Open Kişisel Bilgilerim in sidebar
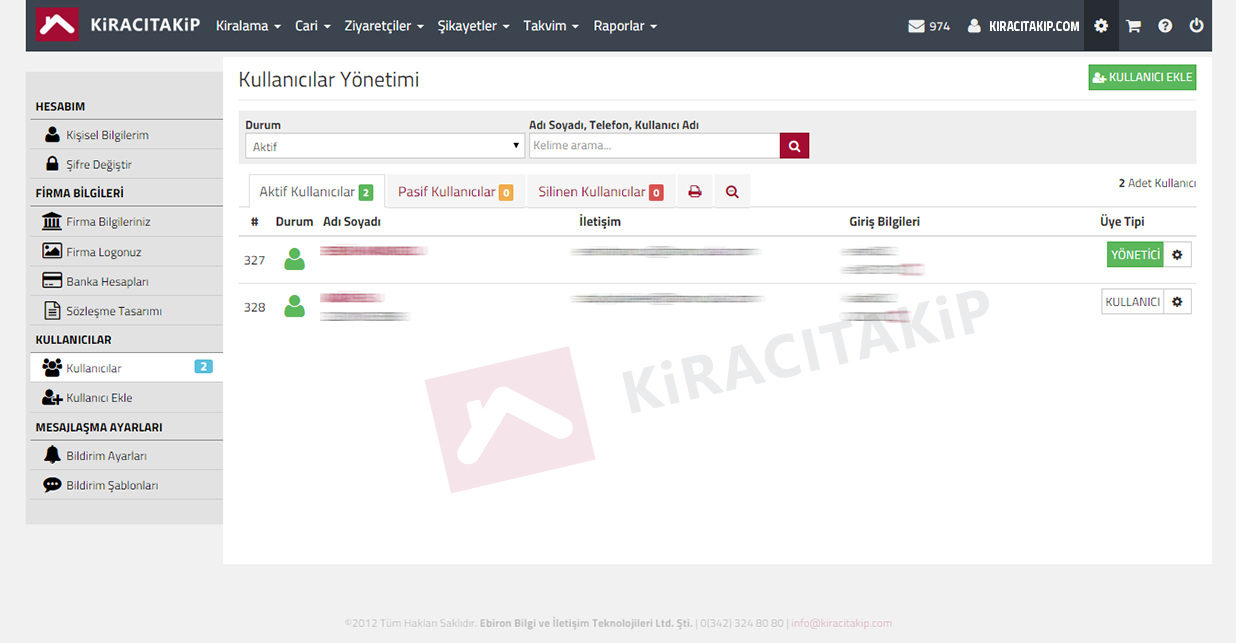This screenshot has width=1236, height=643. point(125,135)
